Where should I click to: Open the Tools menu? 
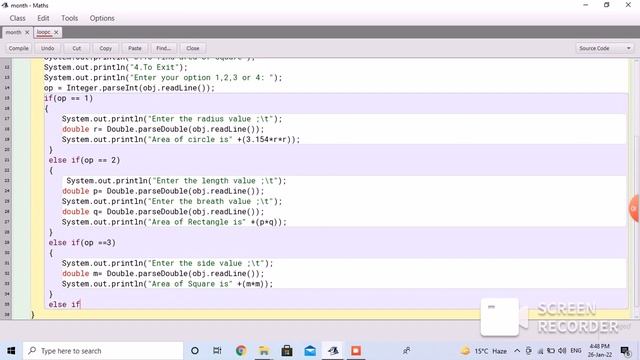pyautogui.click(x=69, y=18)
